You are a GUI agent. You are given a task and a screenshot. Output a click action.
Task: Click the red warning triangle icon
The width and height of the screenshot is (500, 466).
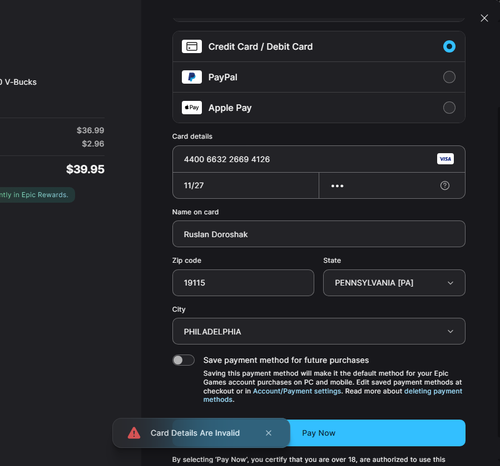[134, 433]
